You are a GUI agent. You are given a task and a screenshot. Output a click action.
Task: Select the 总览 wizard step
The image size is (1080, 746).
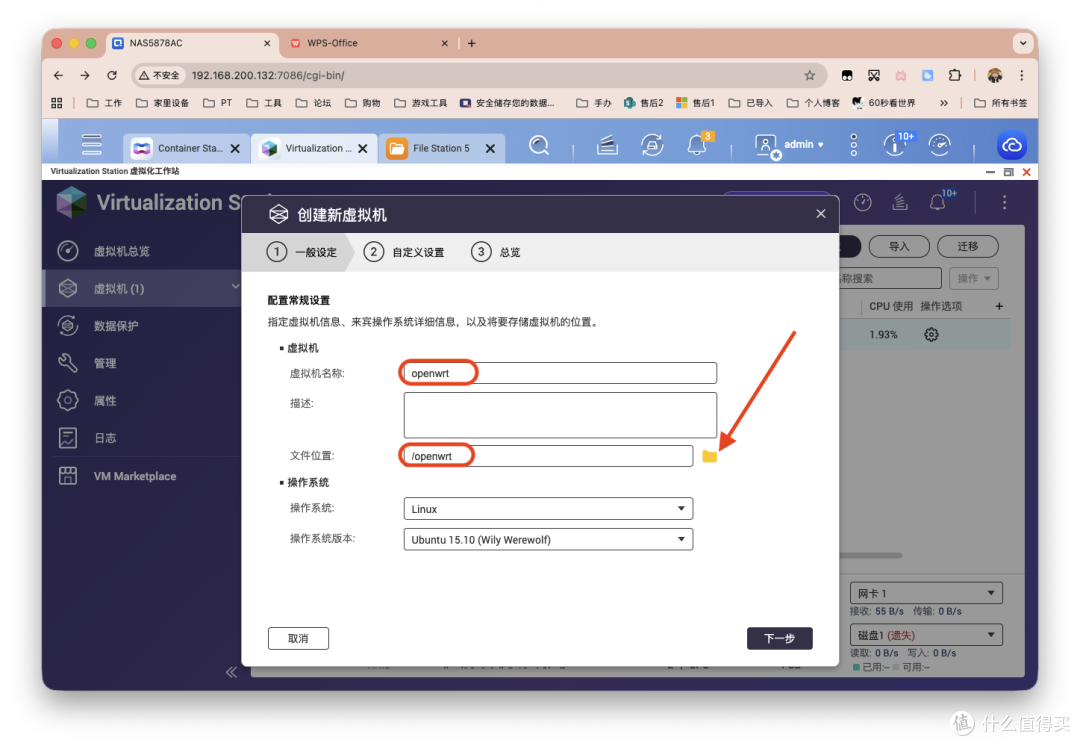(x=496, y=252)
